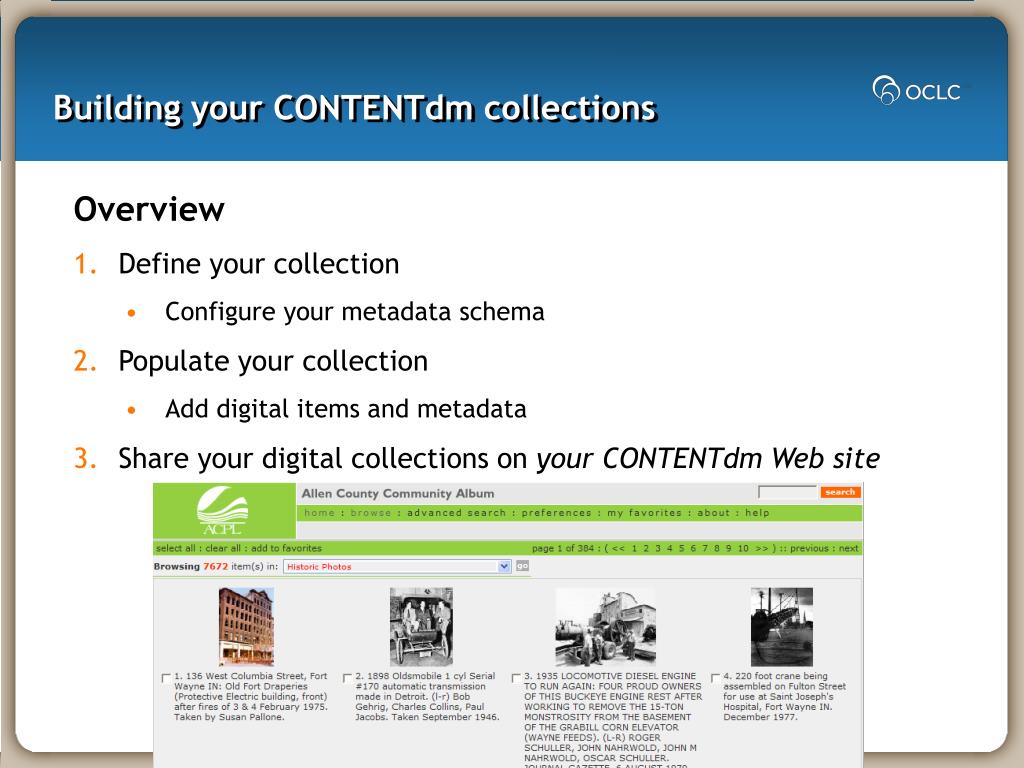Click the << page back link
The height and width of the screenshot is (768, 1024).
tap(618, 548)
